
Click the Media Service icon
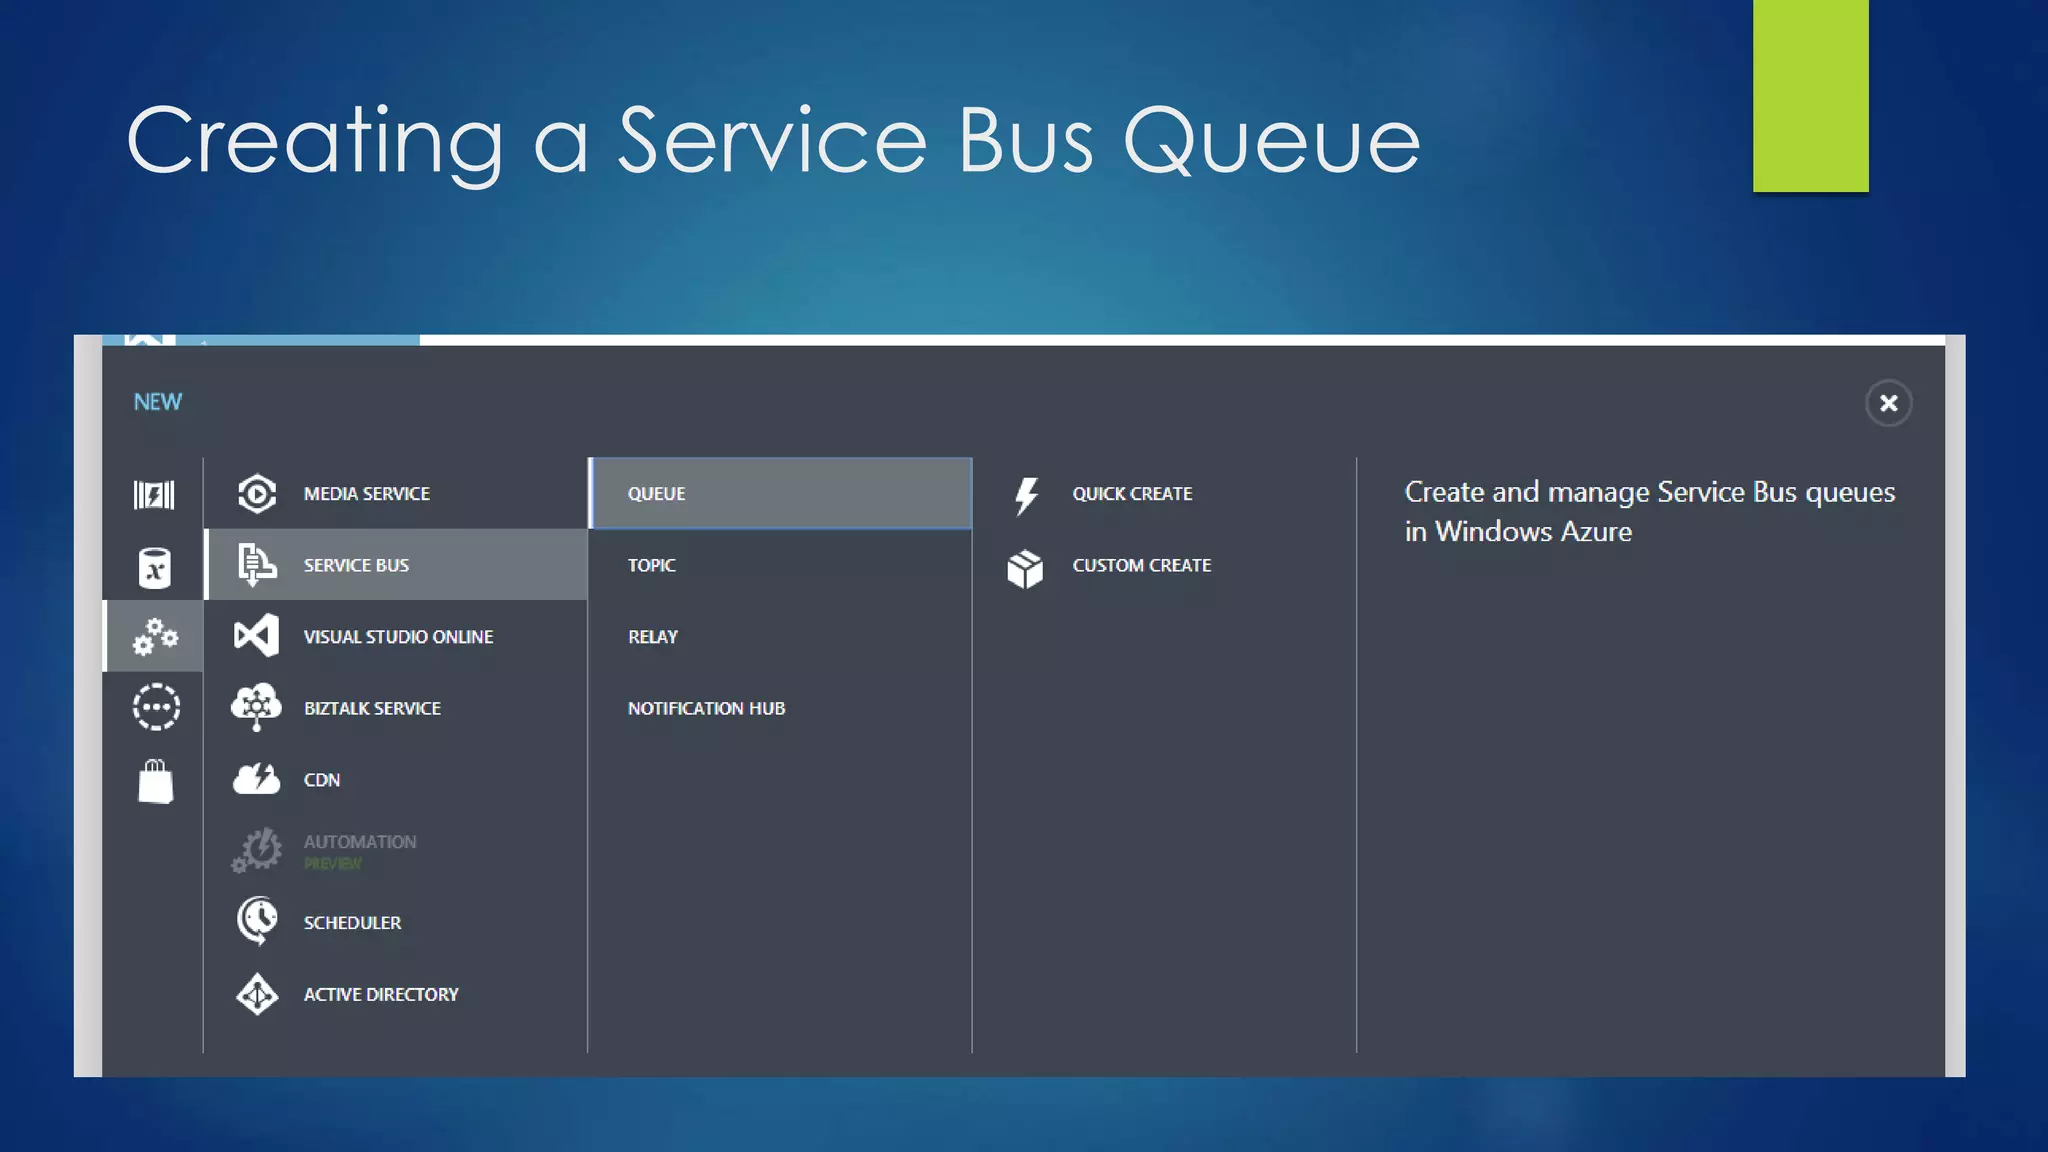pyautogui.click(x=257, y=493)
